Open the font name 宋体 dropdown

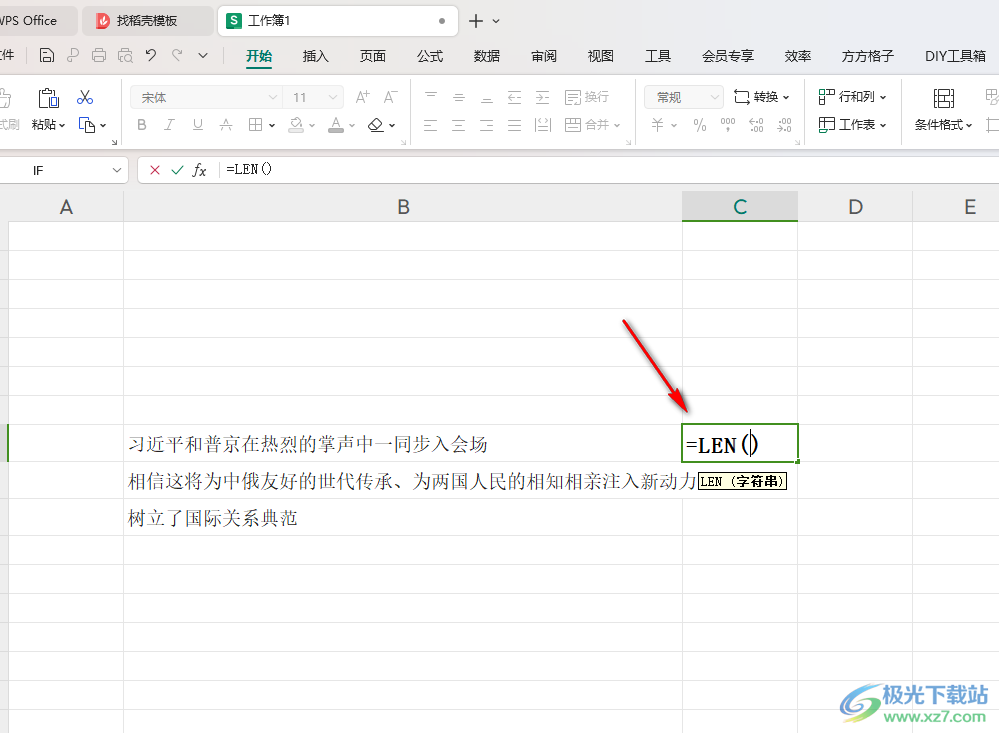click(272, 98)
